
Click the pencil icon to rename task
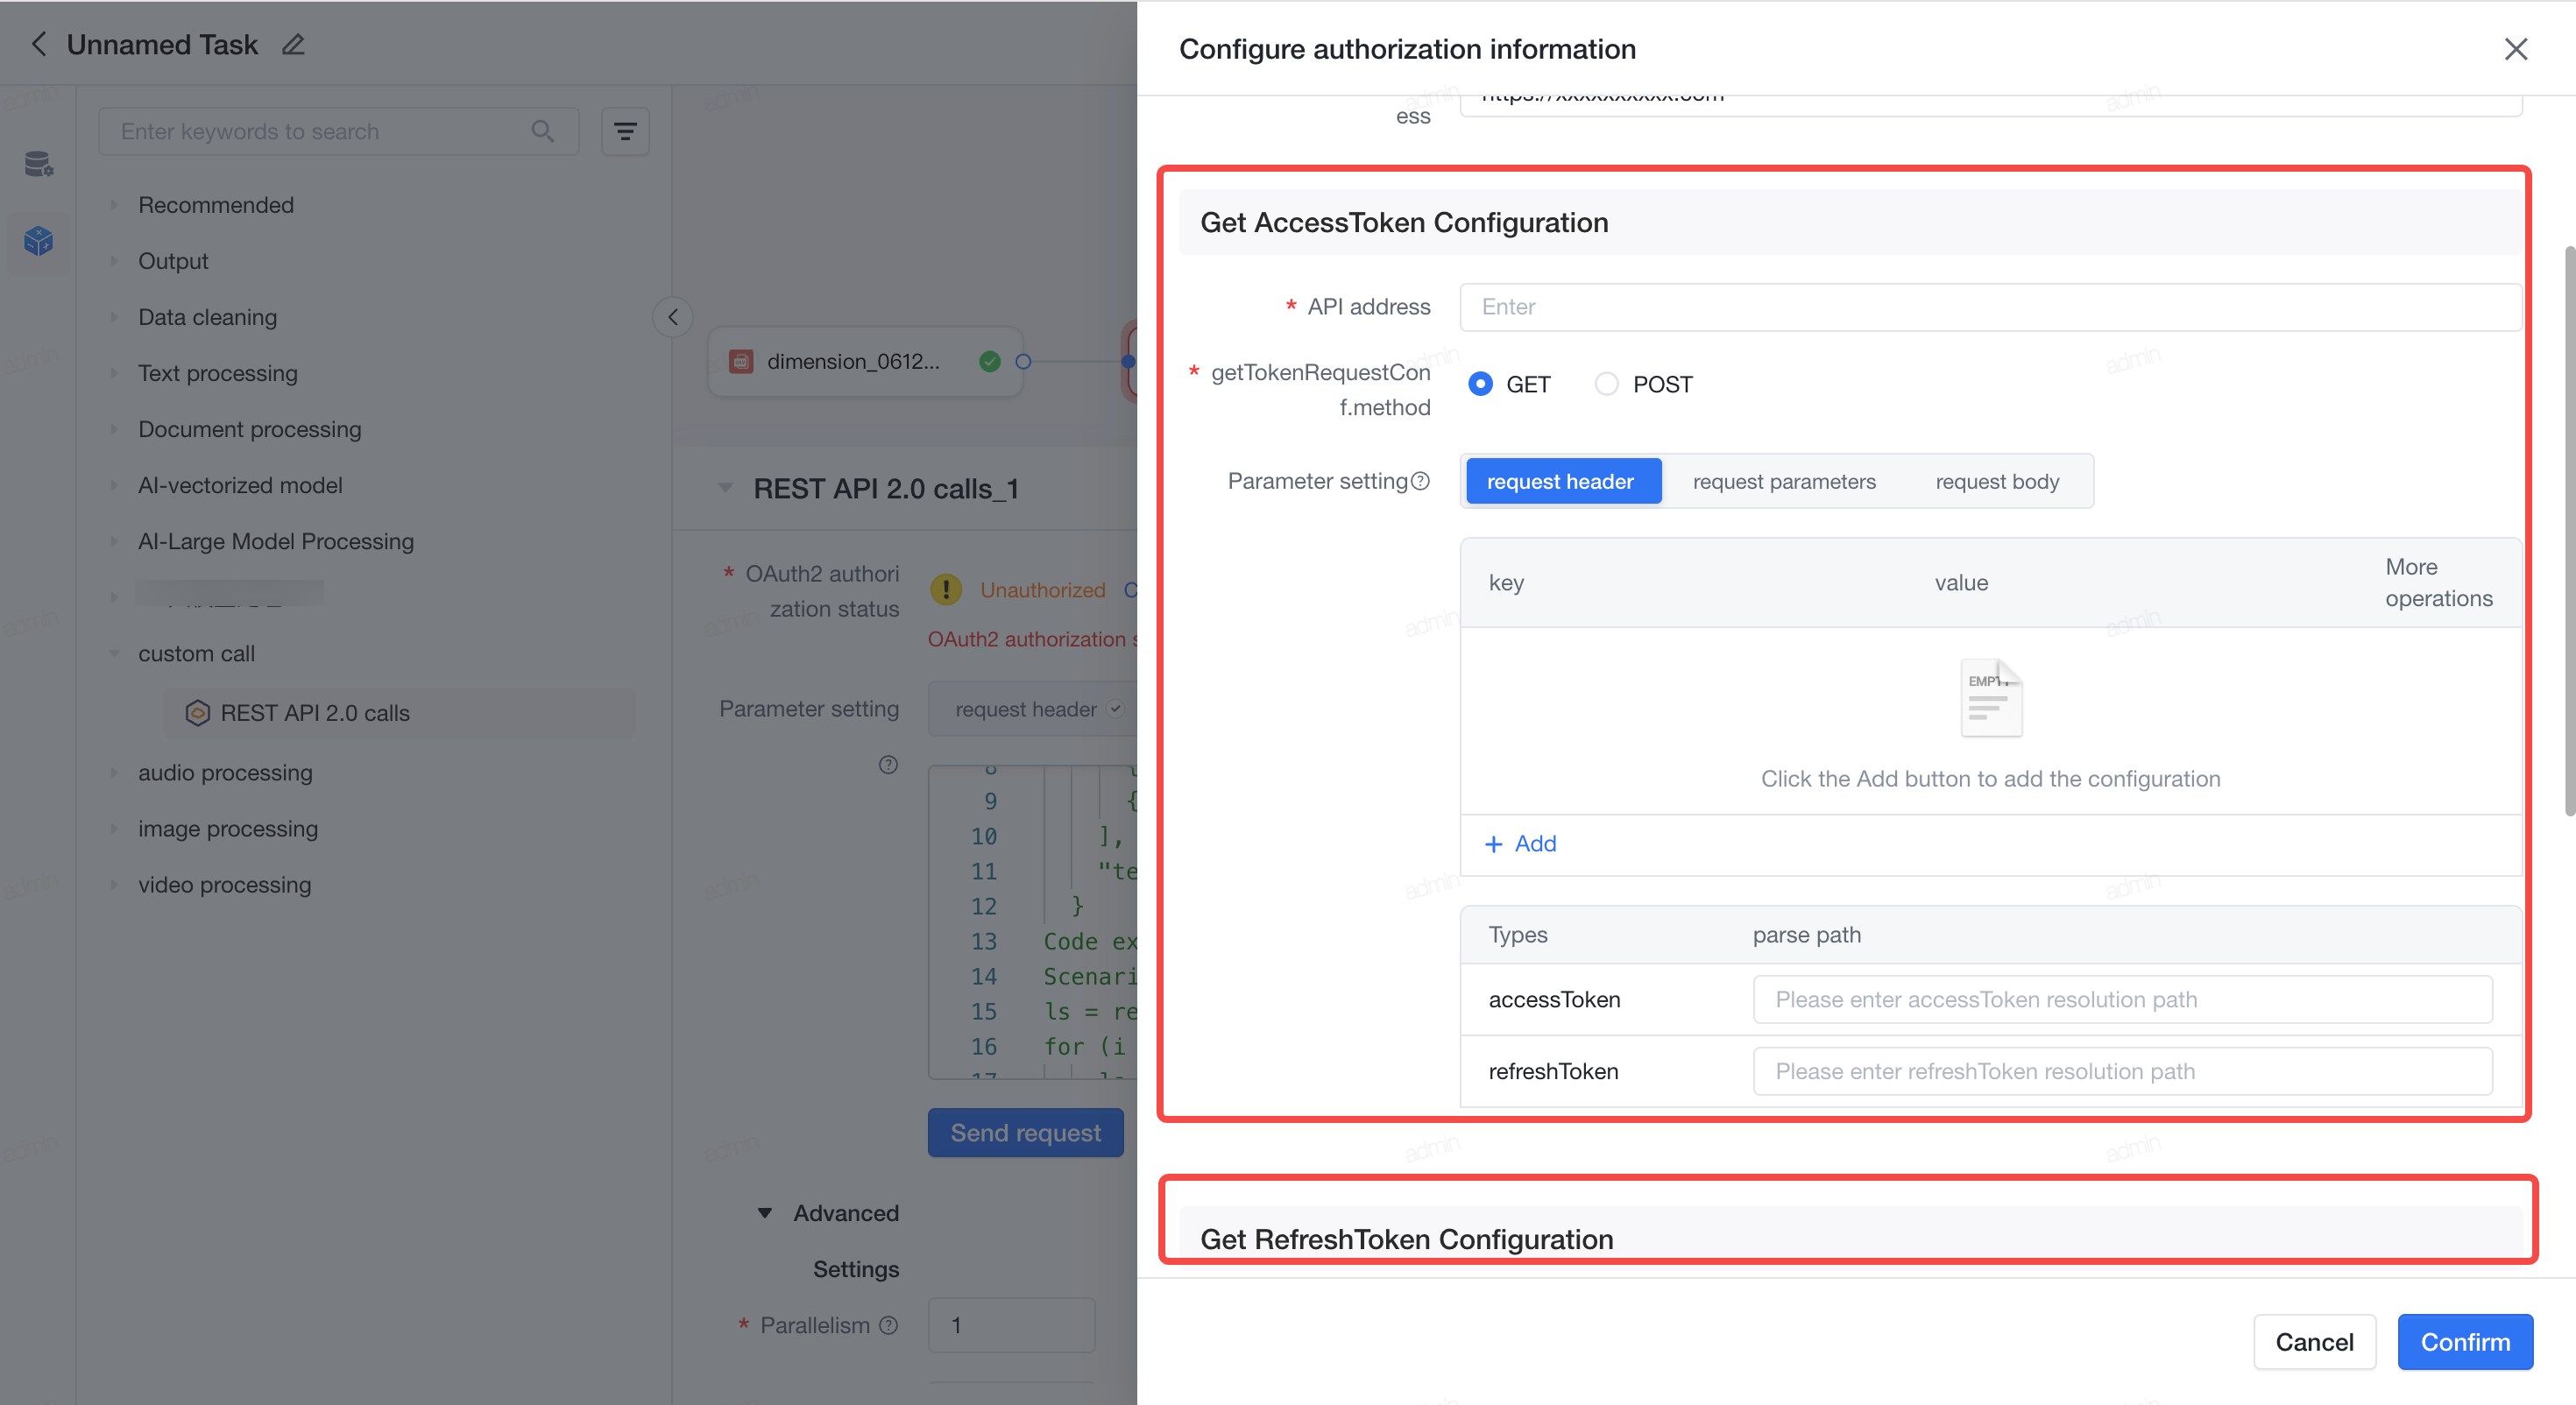293,44
